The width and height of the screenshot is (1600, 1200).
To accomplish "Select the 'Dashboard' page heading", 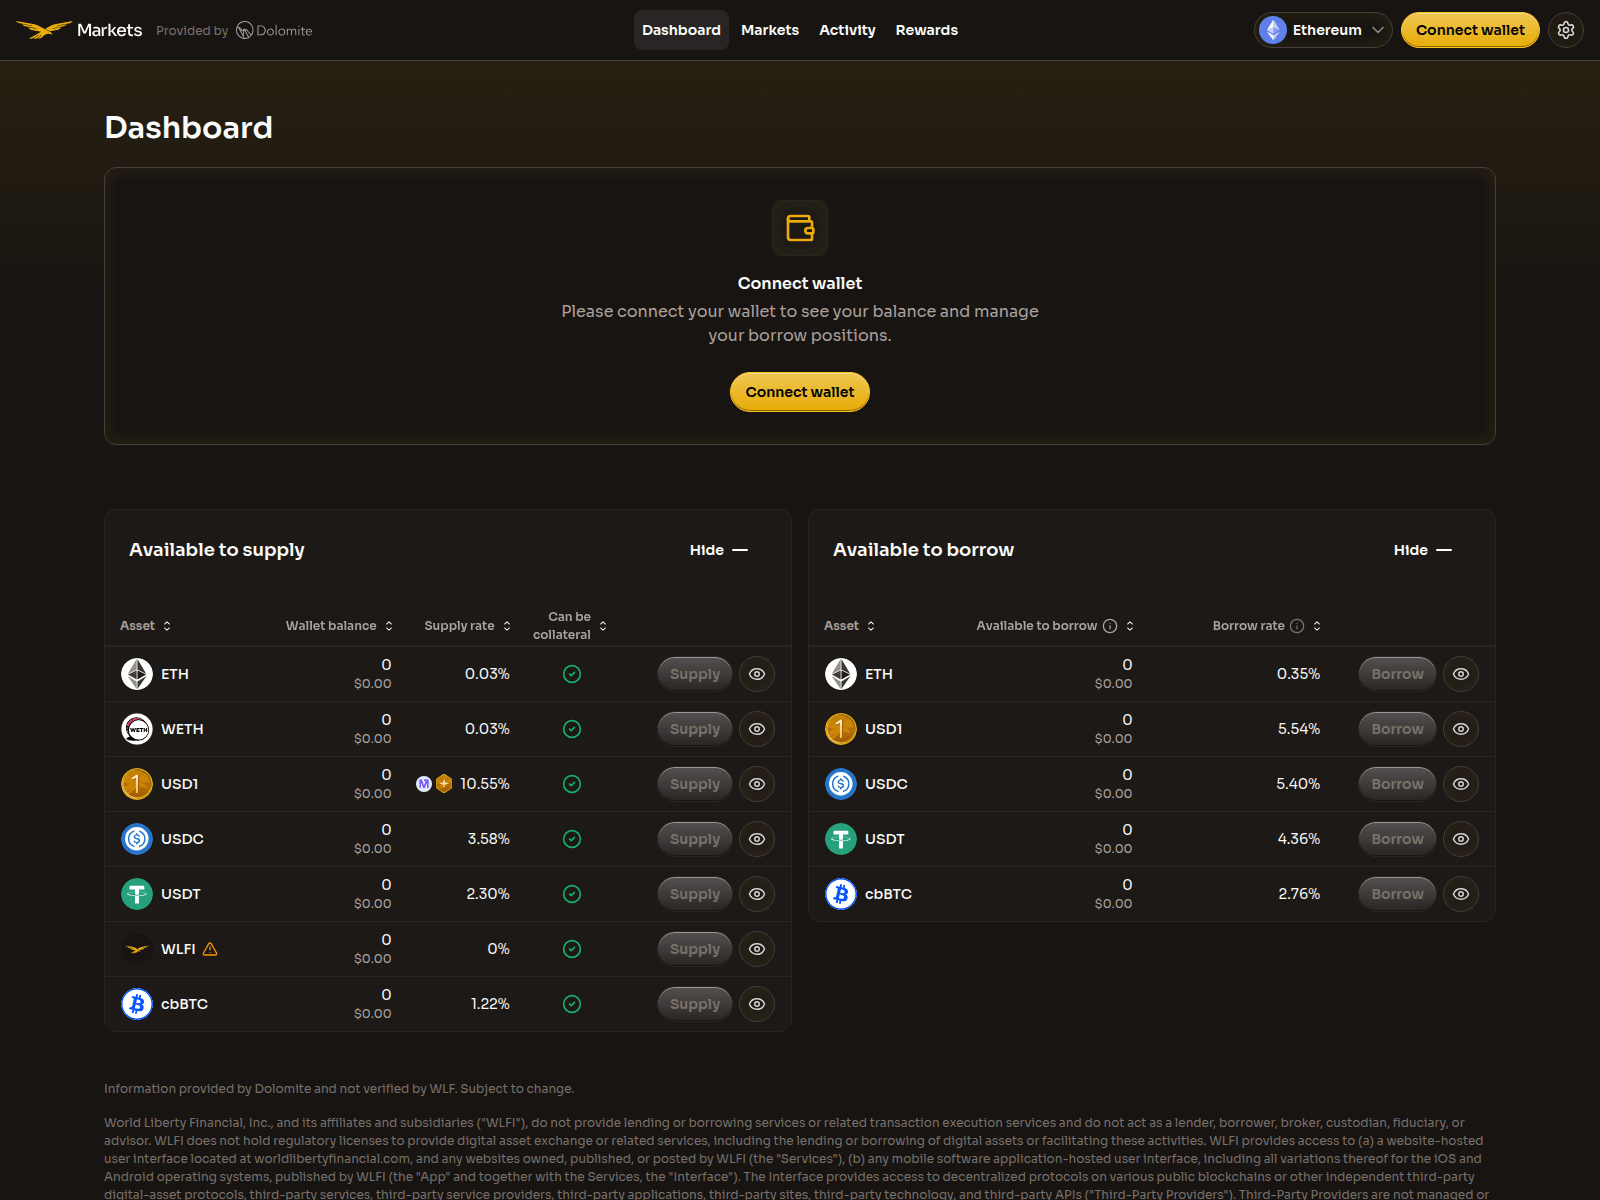I will click(189, 127).
